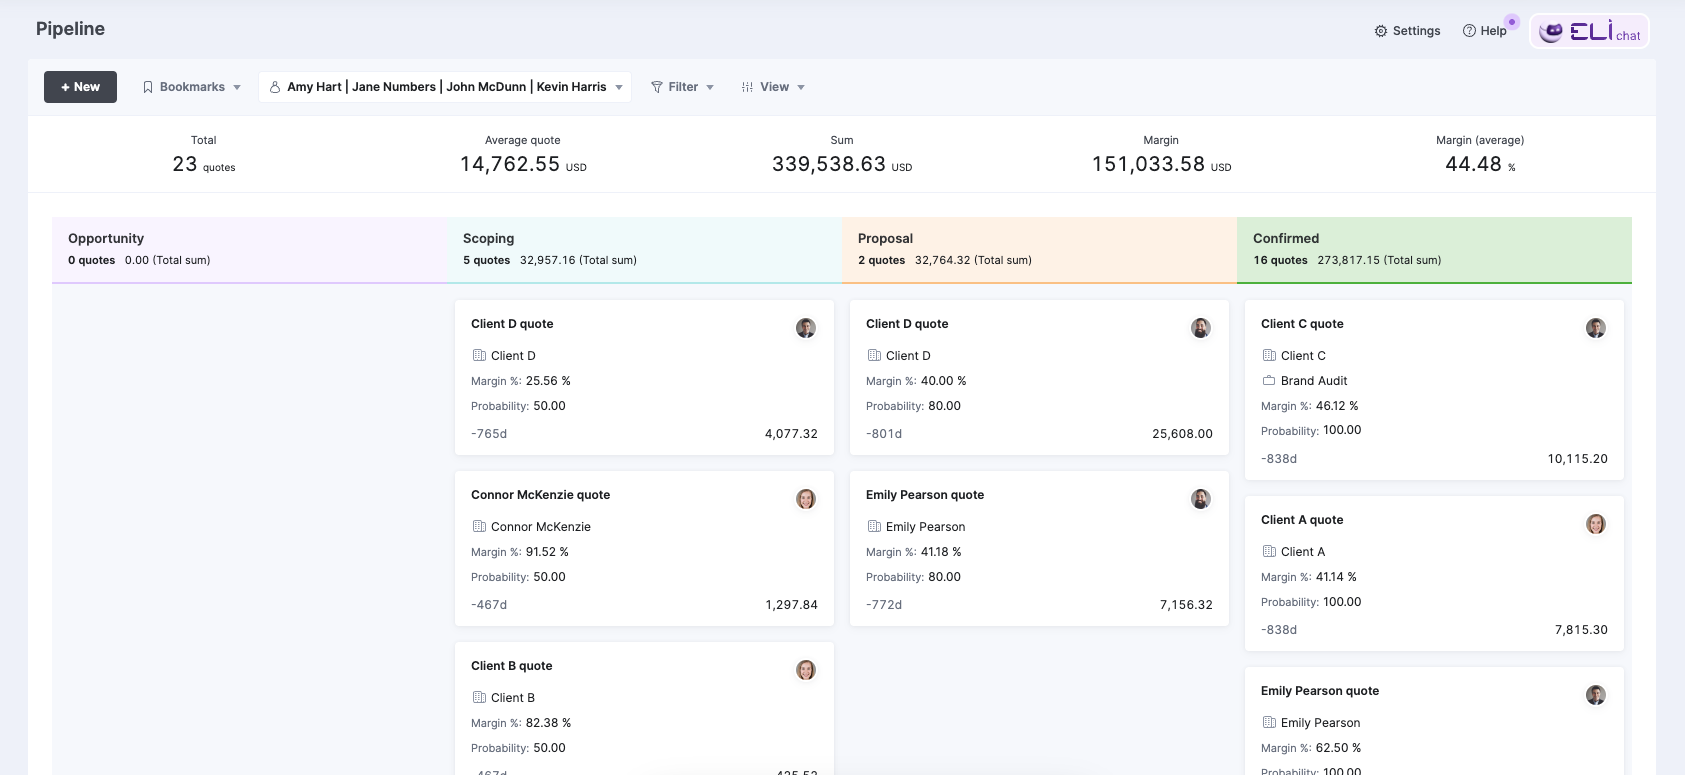Open the ELI chat assistant
The image size is (1685, 775).
click(1589, 31)
